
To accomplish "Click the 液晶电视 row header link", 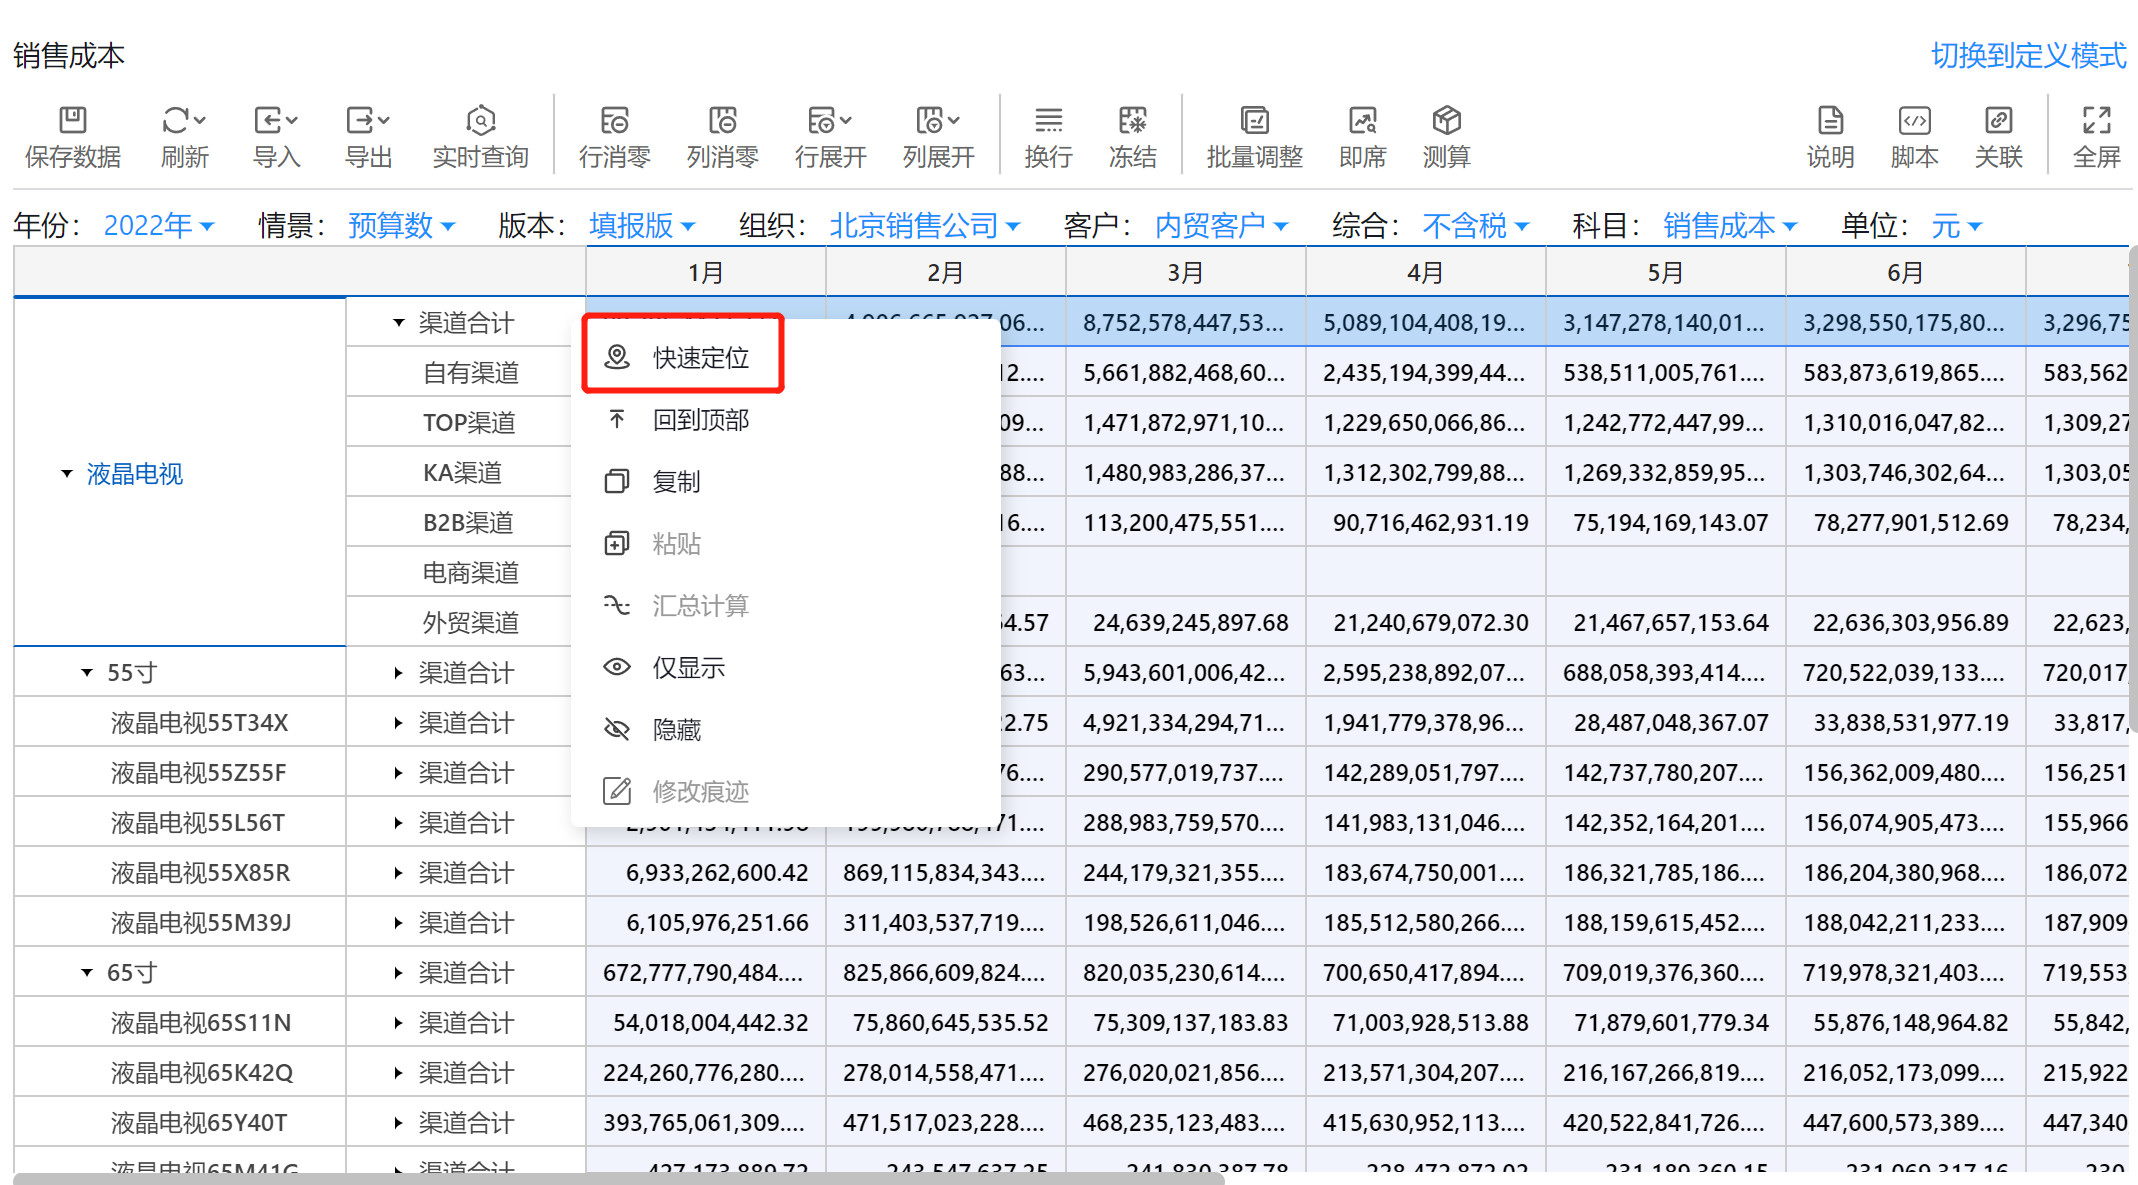I will (134, 474).
